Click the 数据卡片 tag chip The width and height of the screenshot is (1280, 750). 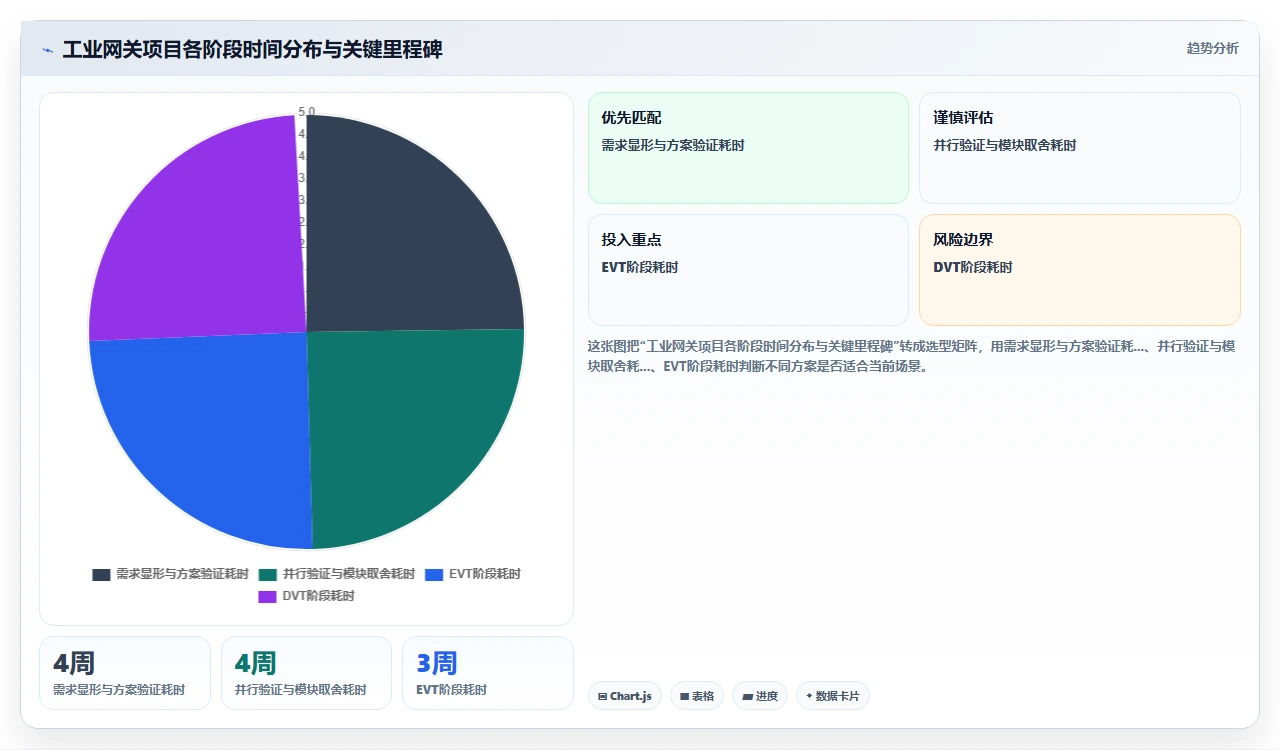(833, 696)
